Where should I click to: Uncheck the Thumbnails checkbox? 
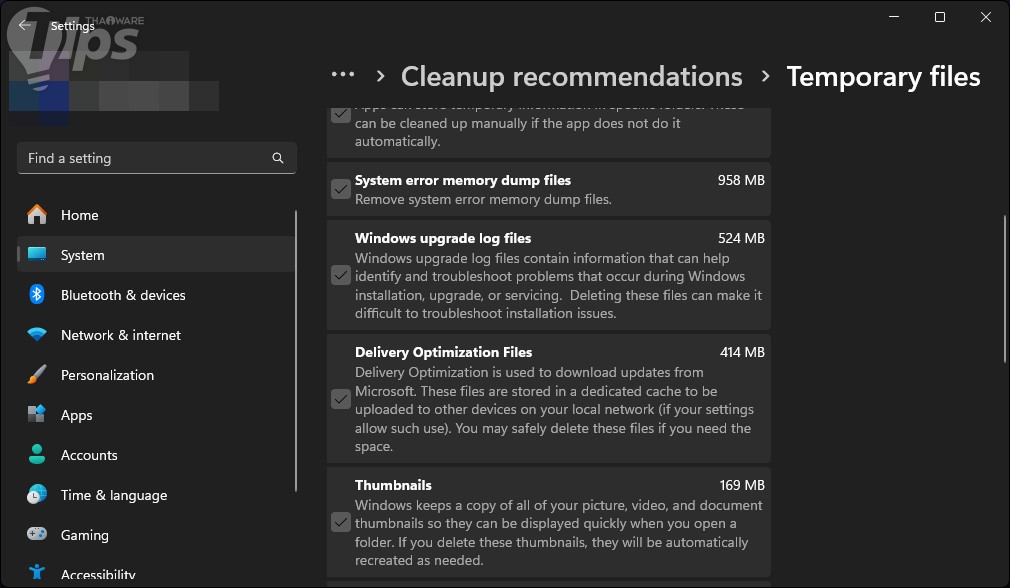341,522
